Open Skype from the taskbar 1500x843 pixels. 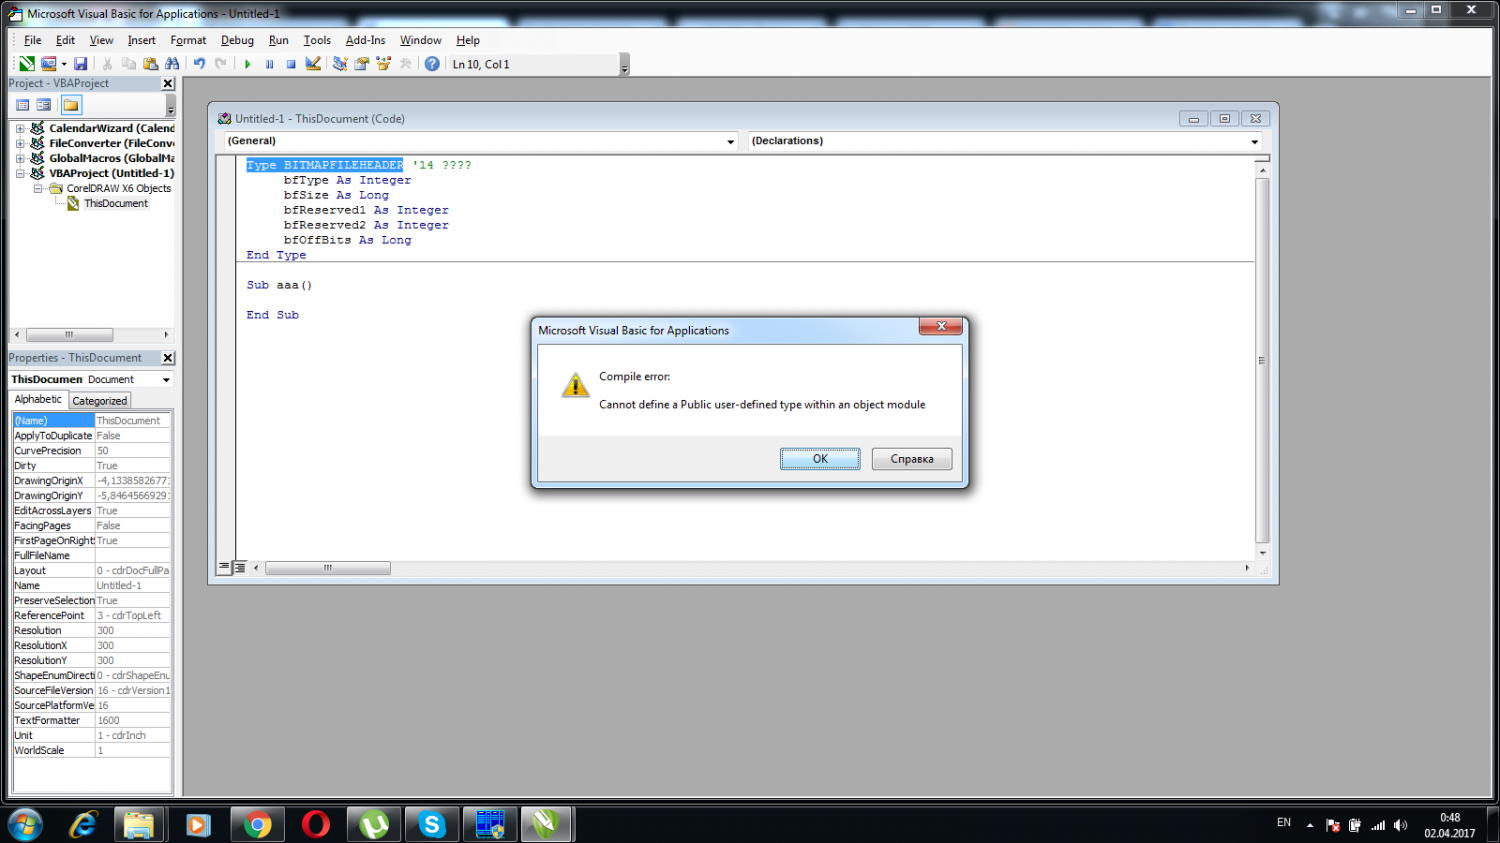pyautogui.click(x=432, y=825)
